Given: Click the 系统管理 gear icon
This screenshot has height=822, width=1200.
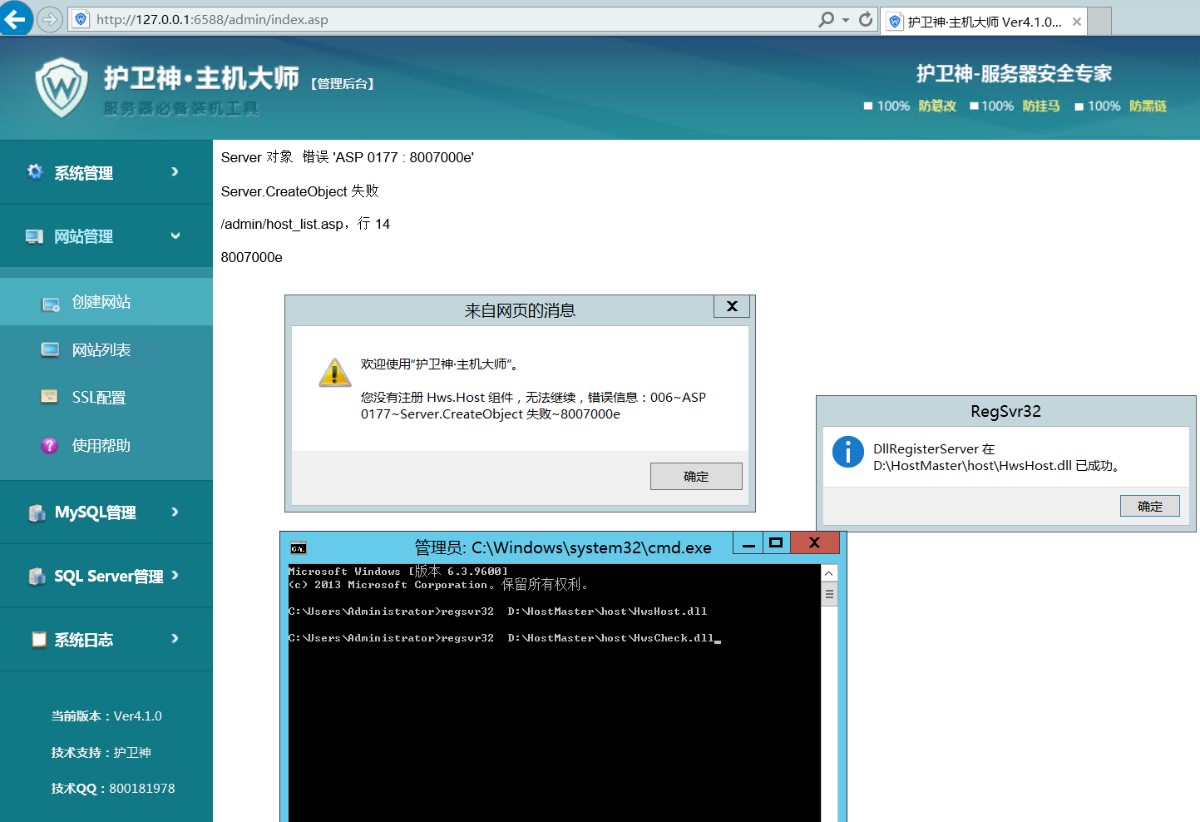Looking at the screenshot, I should pos(35,172).
